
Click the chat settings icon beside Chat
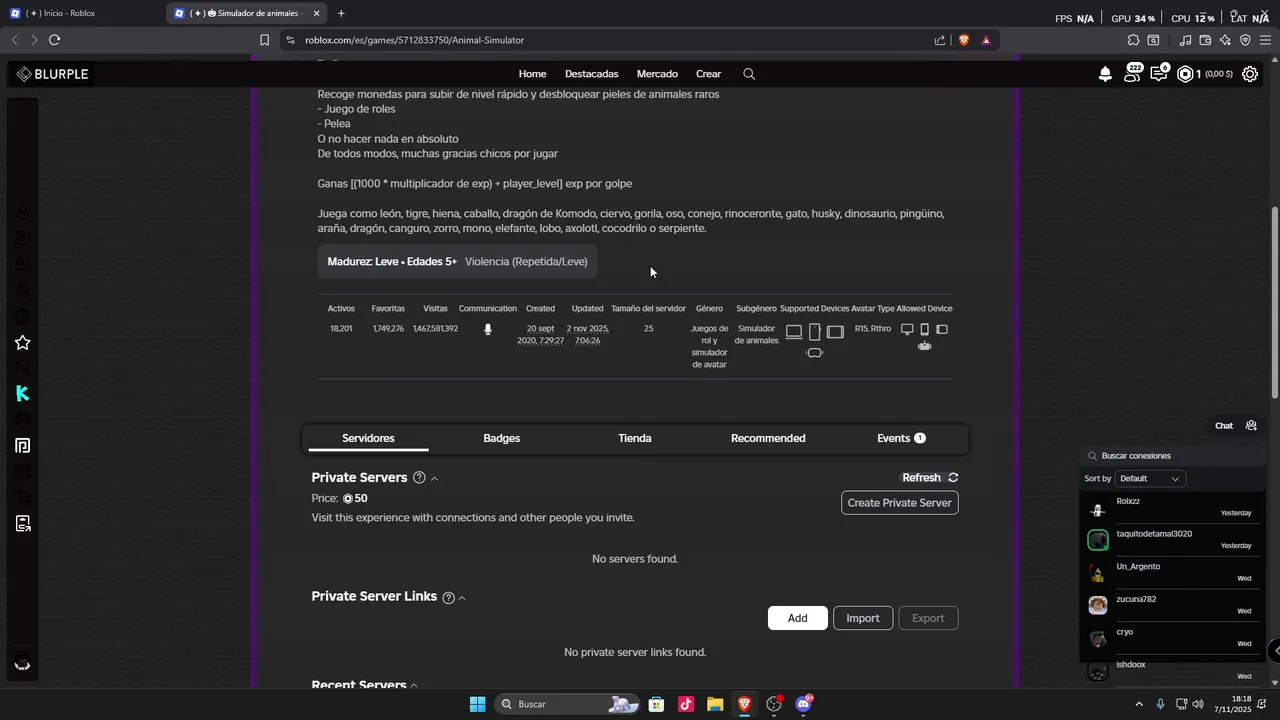(1251, 426)
